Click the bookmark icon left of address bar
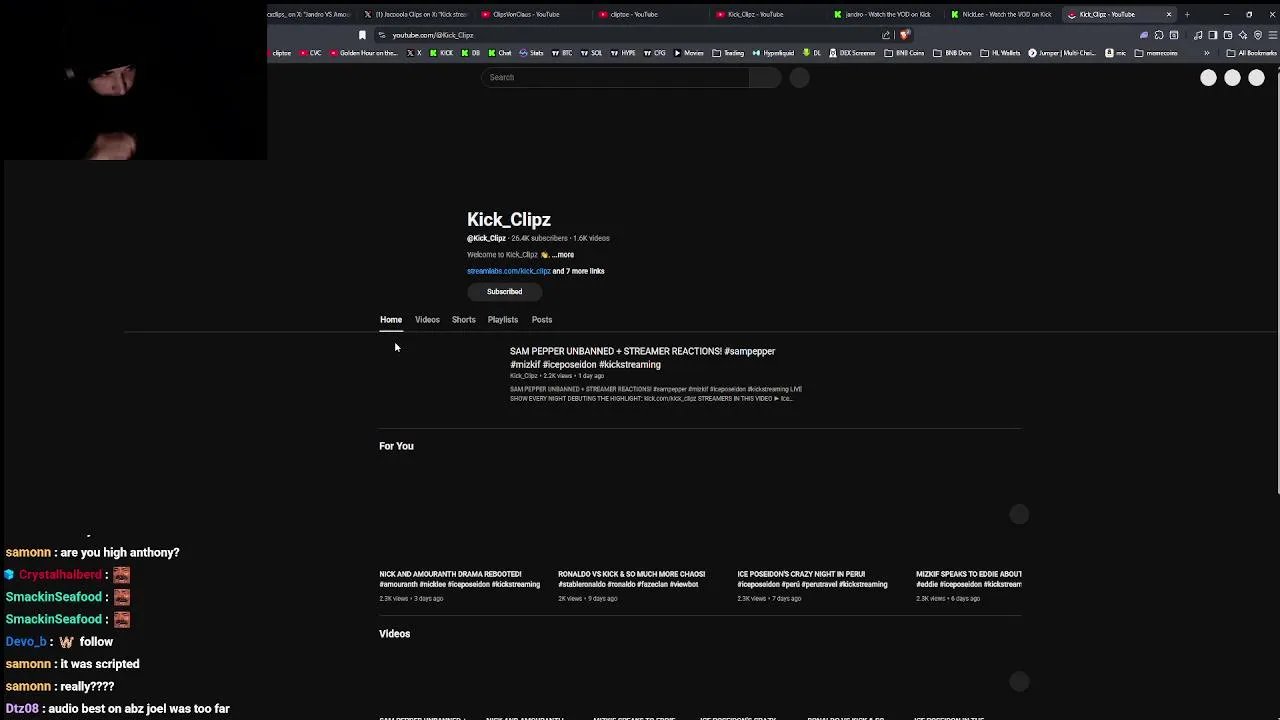Screen dimensions: 1280x720 pos(362,35)
